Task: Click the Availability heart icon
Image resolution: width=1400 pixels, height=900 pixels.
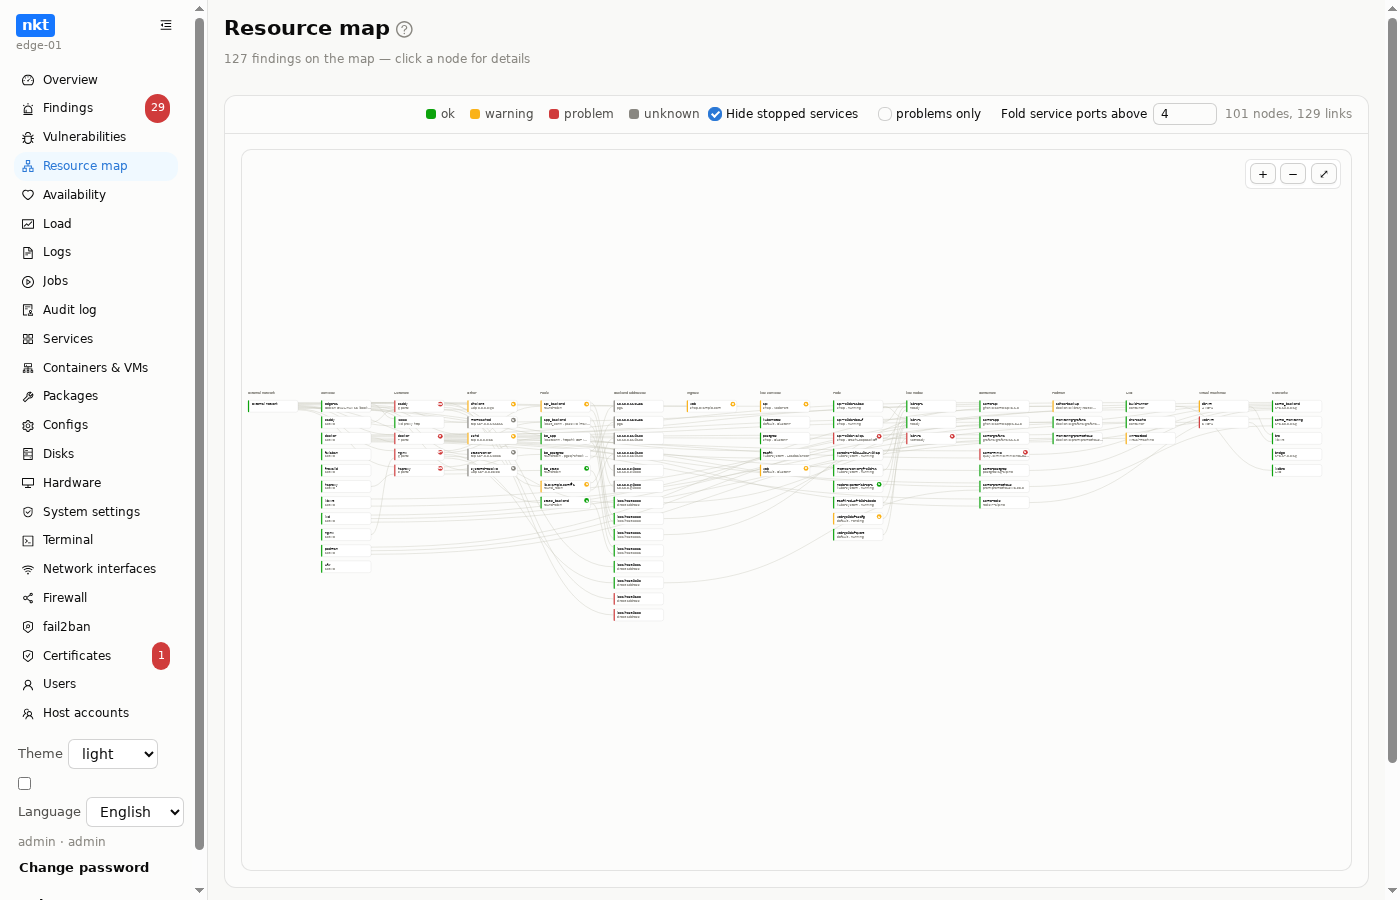Action: tap(28, 195)
